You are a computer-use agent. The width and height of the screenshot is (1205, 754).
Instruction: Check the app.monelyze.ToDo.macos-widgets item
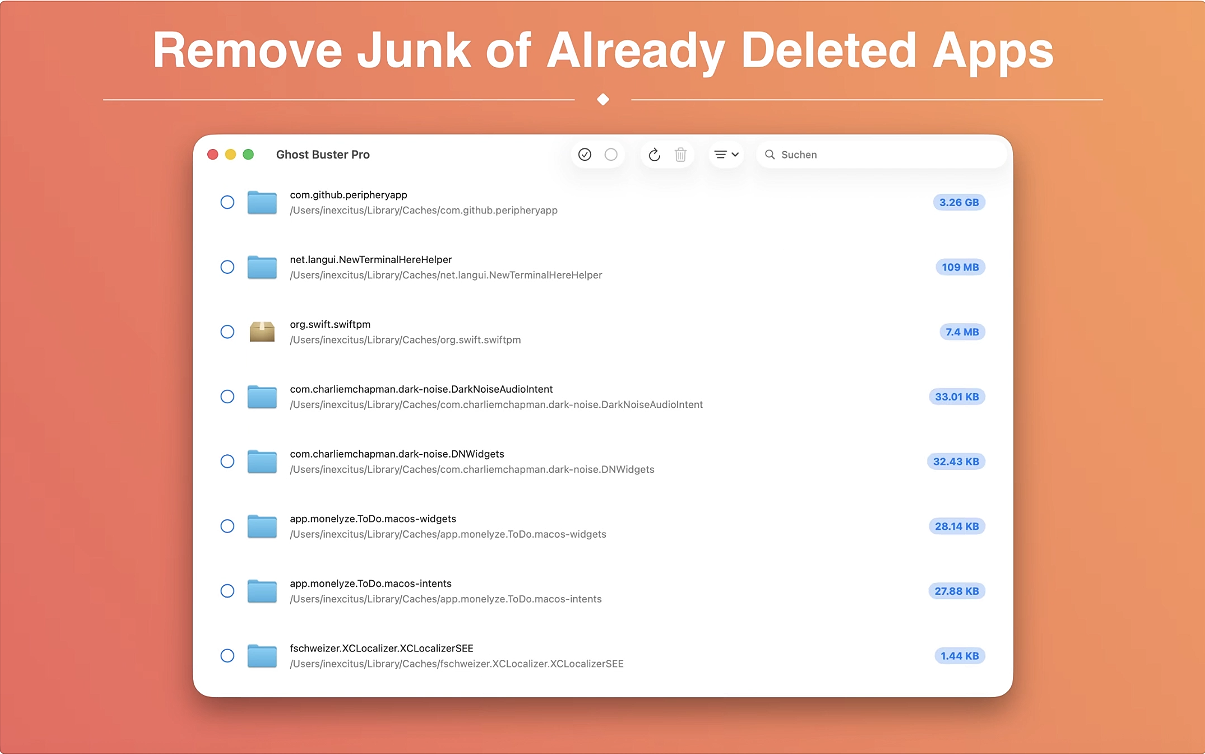(227, 526)
